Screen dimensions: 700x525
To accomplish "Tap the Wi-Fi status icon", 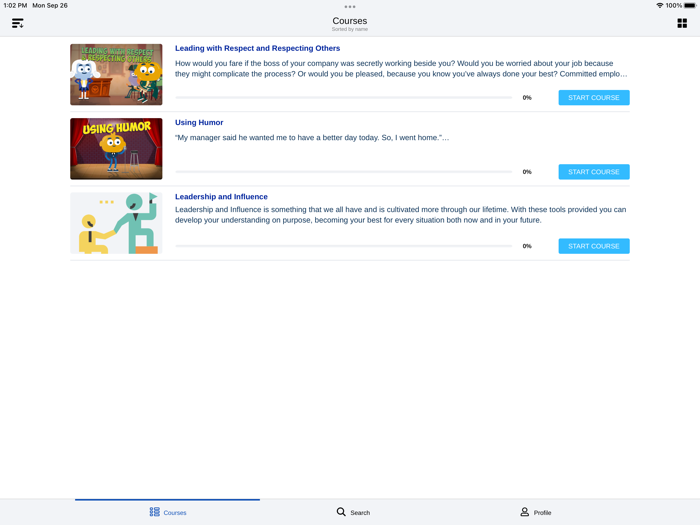I will pos(659,5).
